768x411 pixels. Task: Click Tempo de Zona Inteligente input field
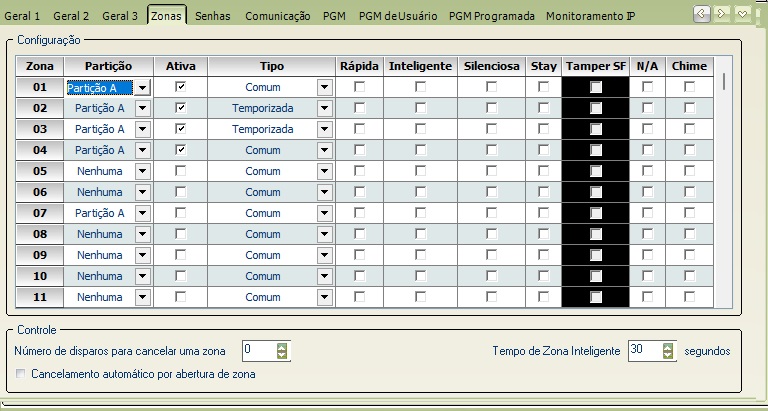645,351
